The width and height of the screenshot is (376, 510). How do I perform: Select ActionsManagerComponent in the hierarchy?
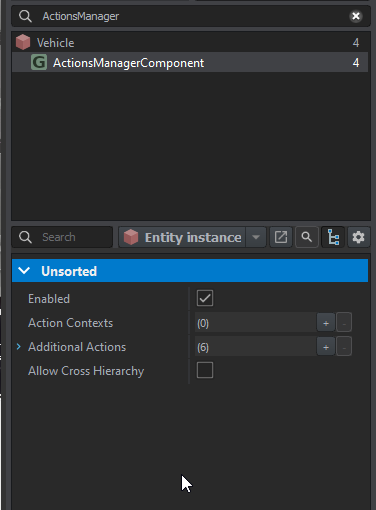pos(190,62)
